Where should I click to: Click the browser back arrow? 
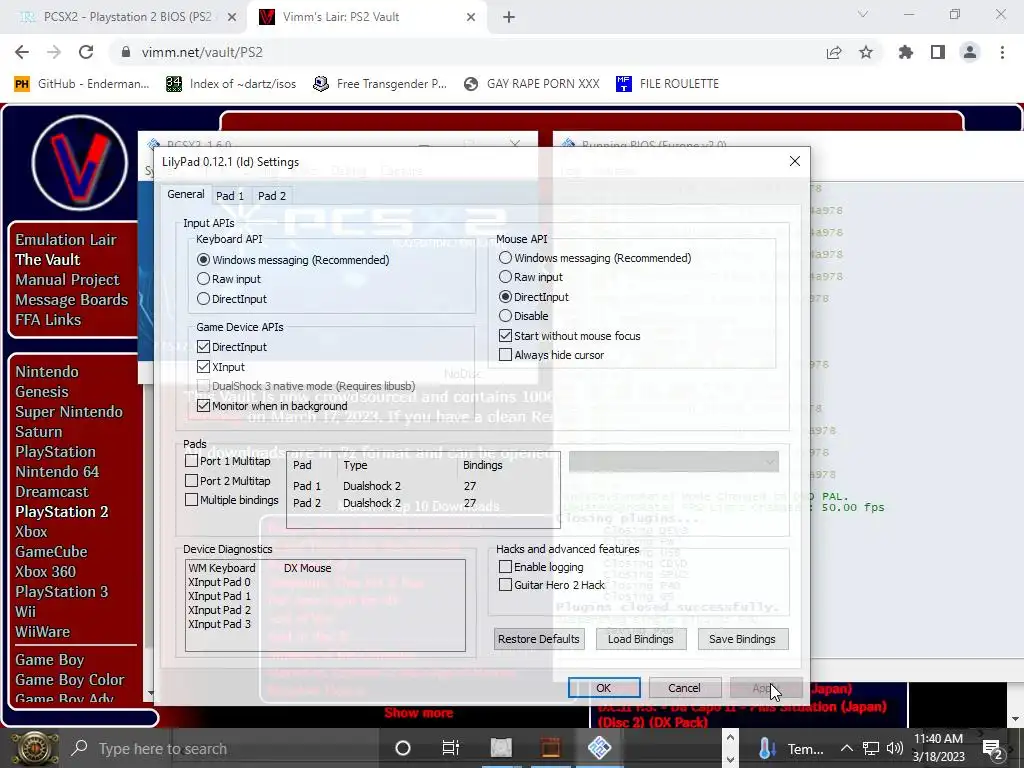pyautogui.click(x=22, y=52)
